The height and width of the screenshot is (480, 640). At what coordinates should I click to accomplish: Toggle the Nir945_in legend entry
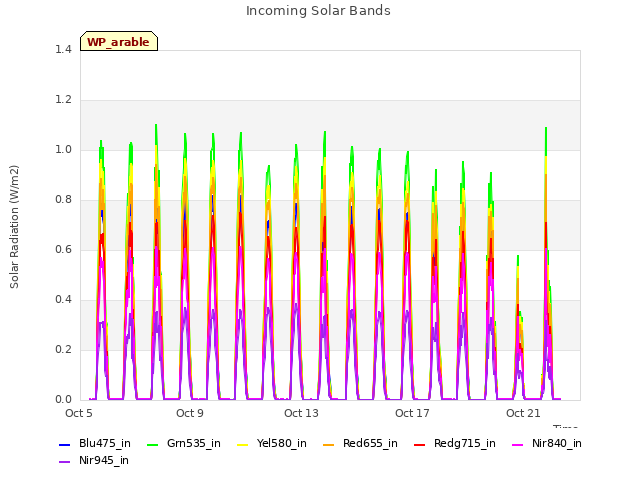coord(94,461)
